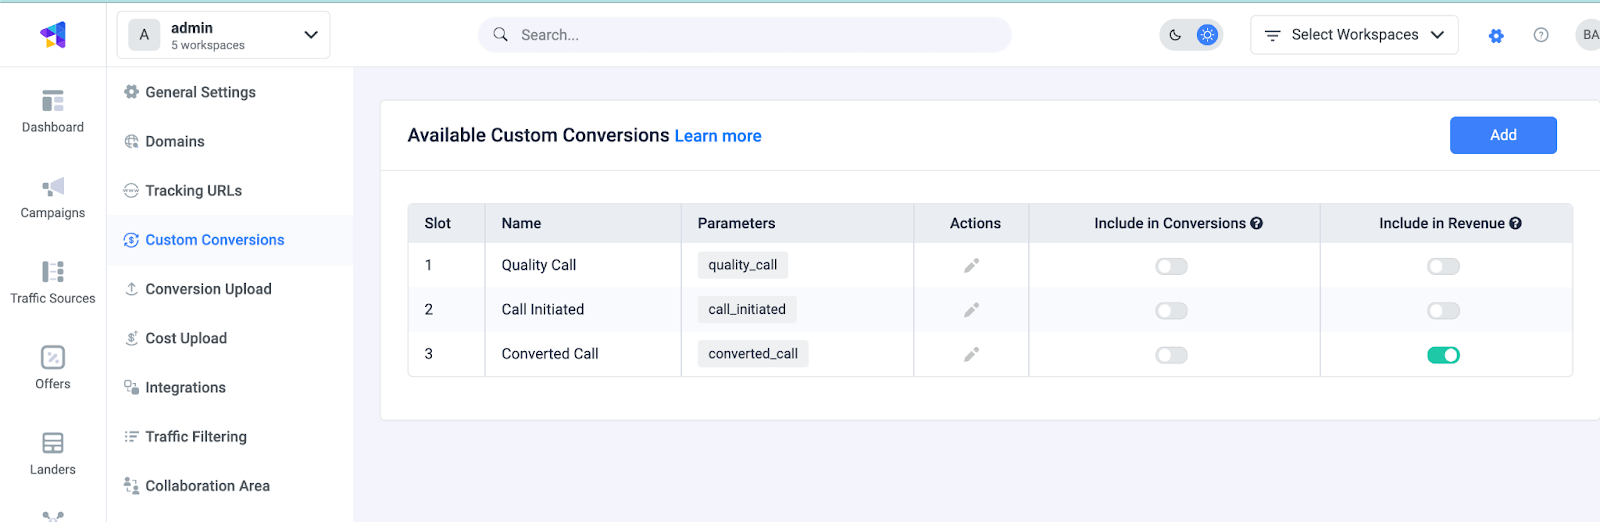Open the Select Workspaces dropdown
Screen dimensions: 1600x522
1354,35
